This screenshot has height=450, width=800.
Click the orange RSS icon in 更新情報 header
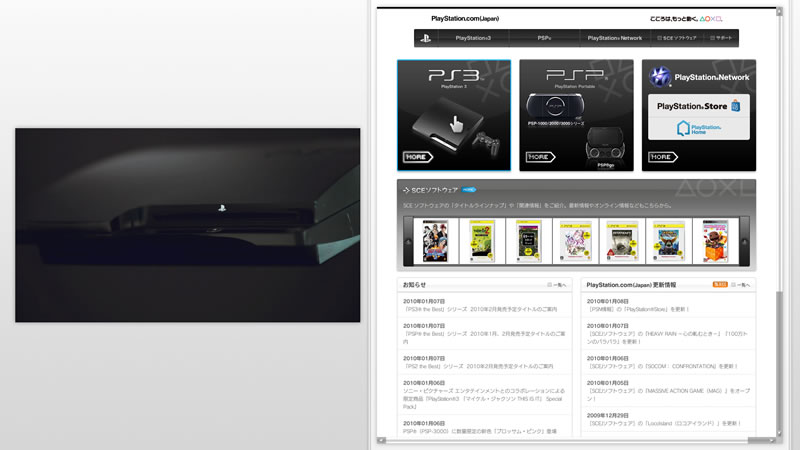(x=719, y=285)
